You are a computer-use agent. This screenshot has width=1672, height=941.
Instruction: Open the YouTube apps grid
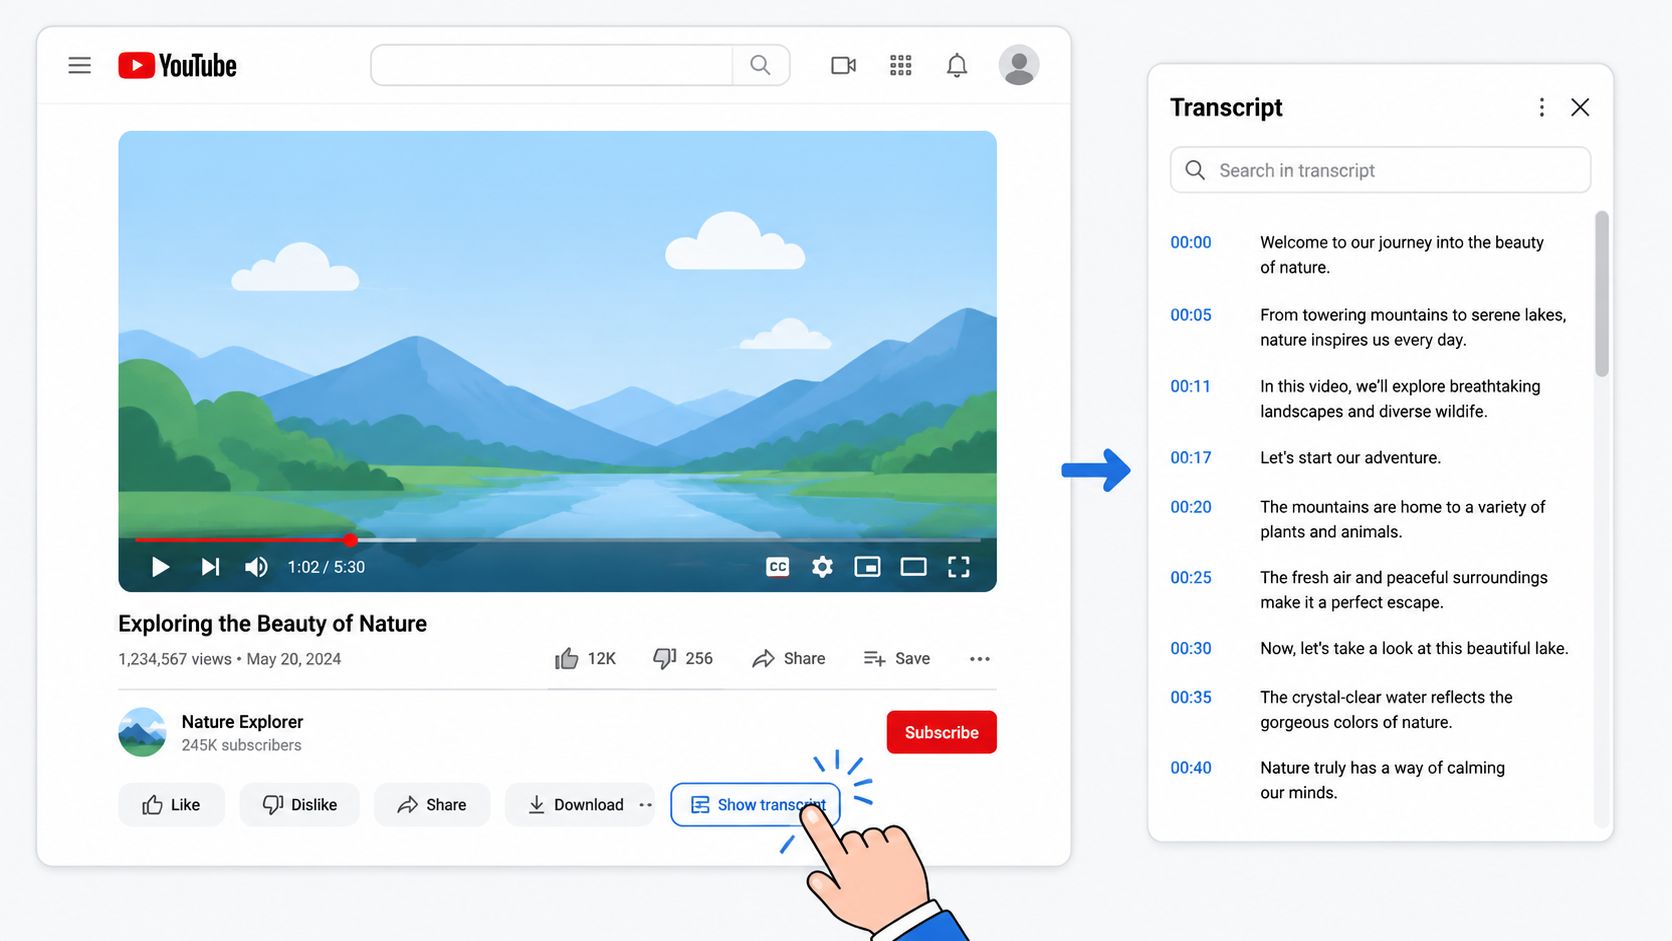point(900,66)
